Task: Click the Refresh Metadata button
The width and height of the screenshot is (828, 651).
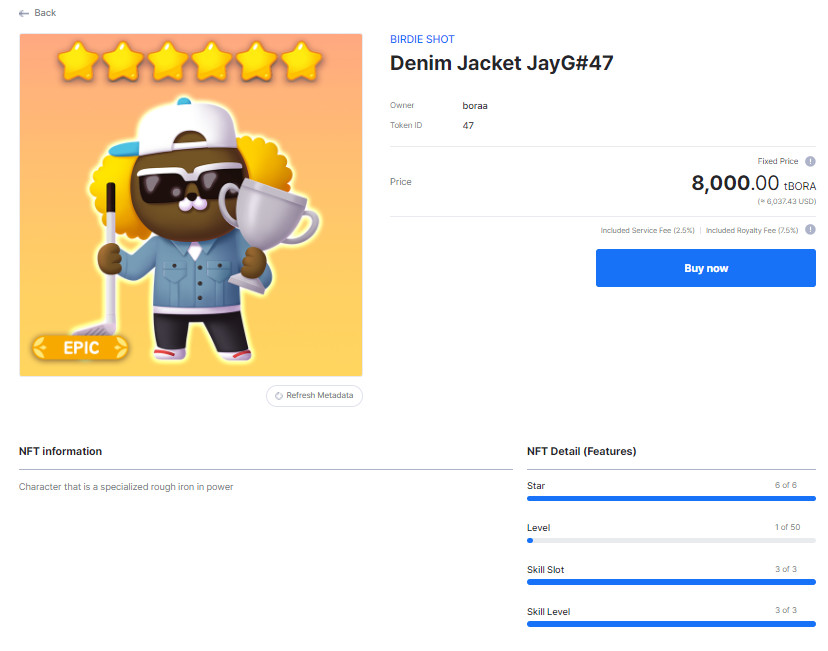Action: click(x=314, y=395)
